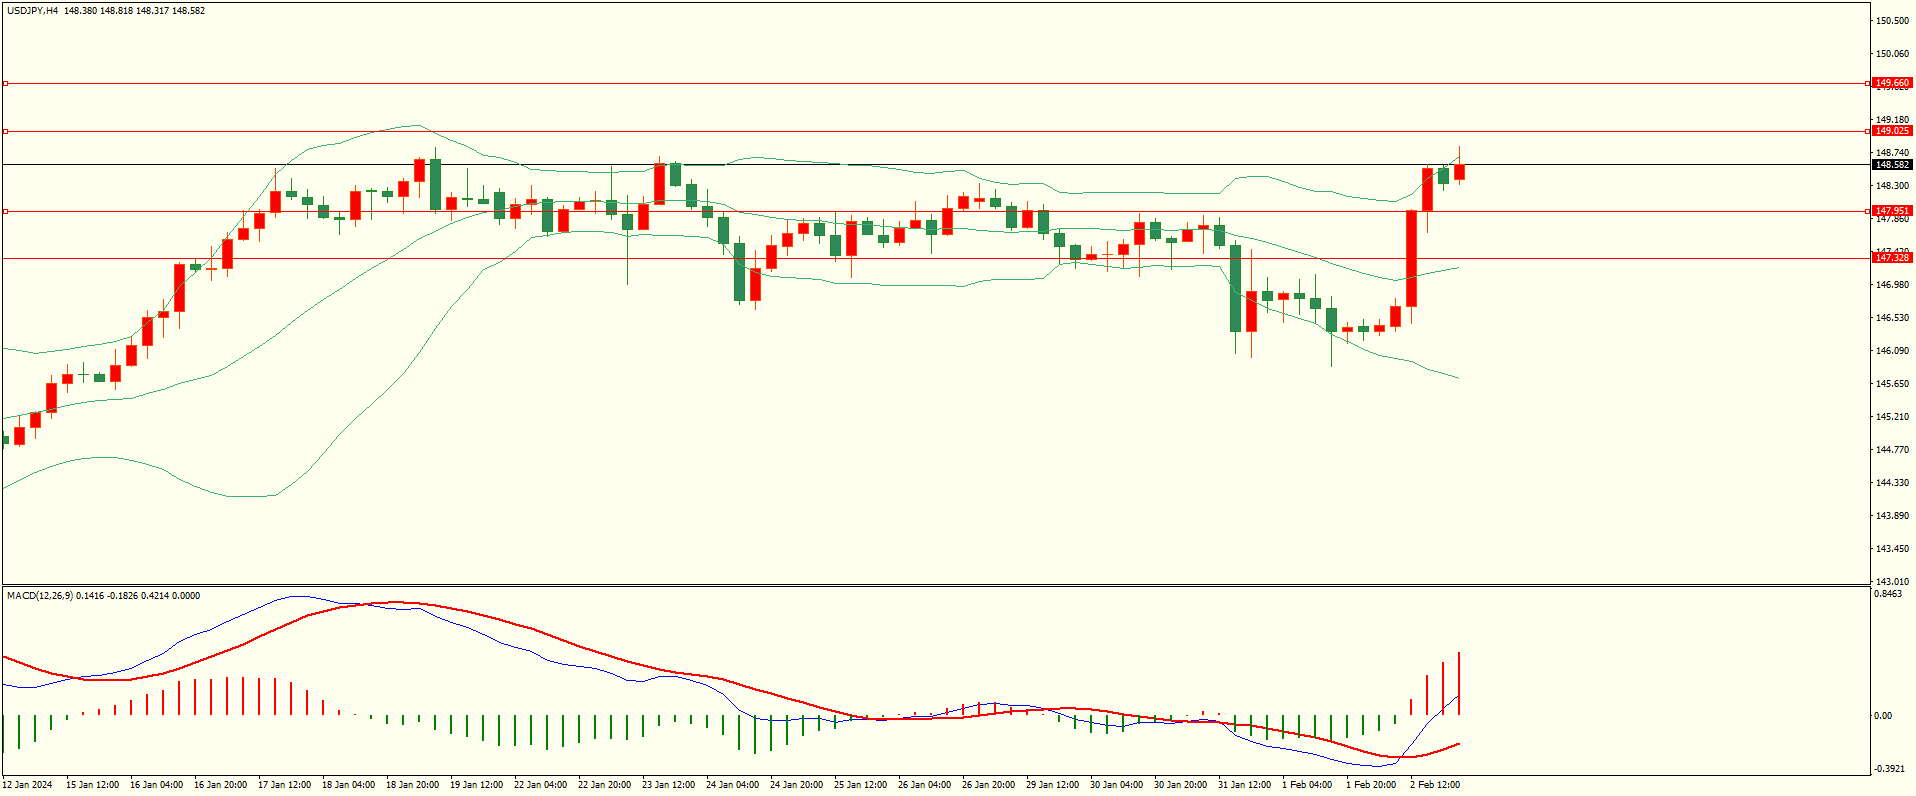Select the 148.300 price axis value
Viewport: 1916px width, 796px height.
pos(1893,185)
